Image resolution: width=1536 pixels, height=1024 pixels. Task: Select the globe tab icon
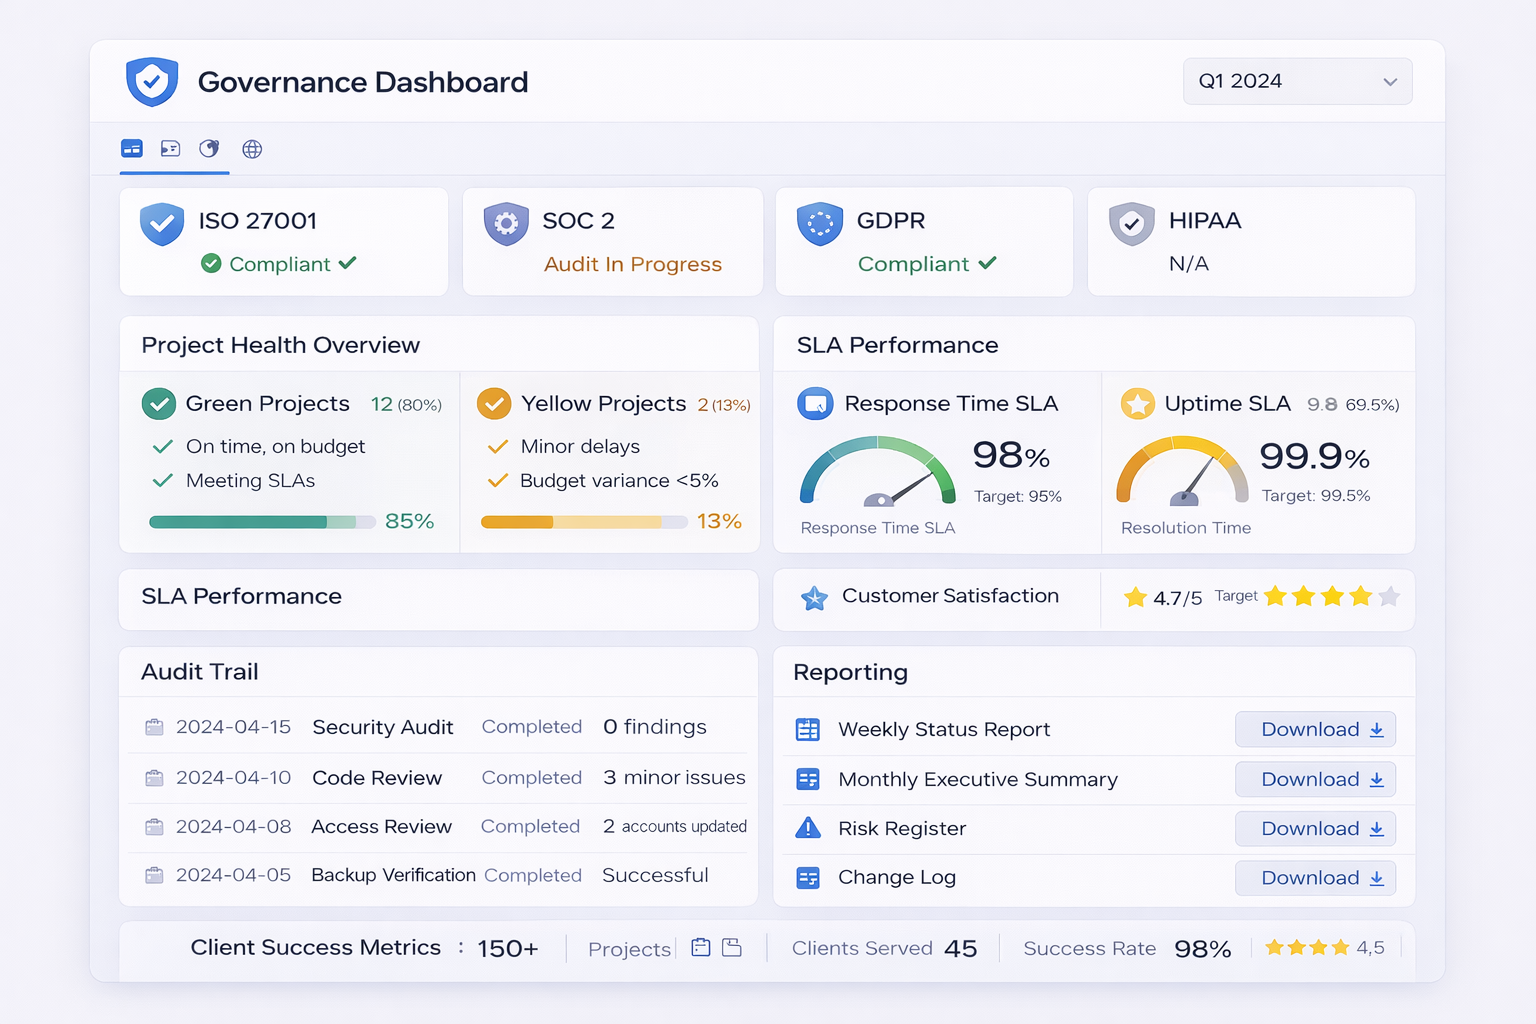pos(251,148)
